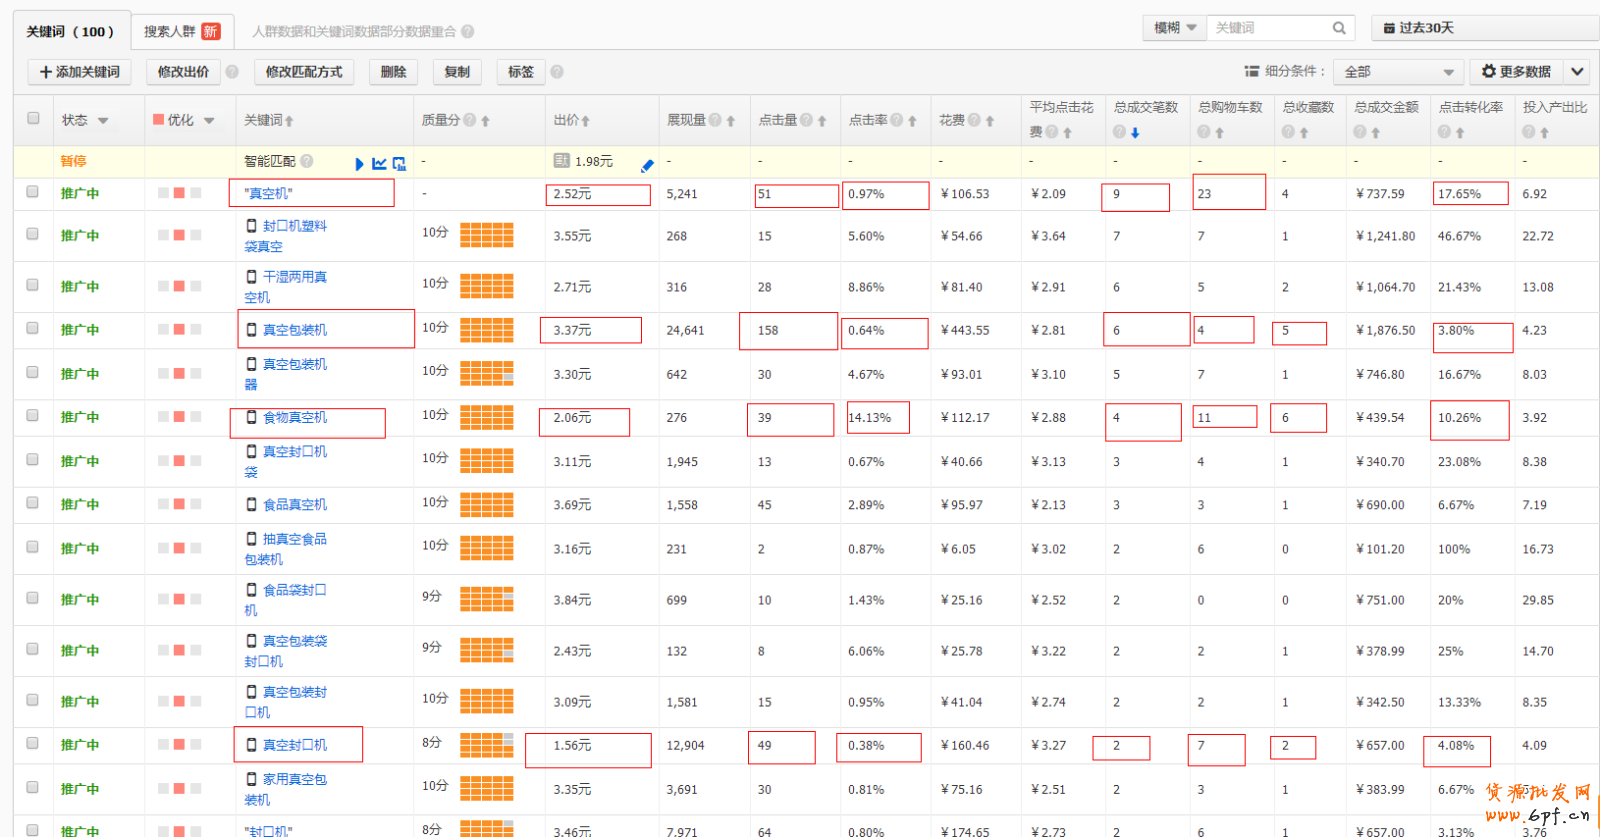Expand the 细分条件 全部 dropdown
The height and width of the screenshot is (837, 1600).
coord(1398,72)
